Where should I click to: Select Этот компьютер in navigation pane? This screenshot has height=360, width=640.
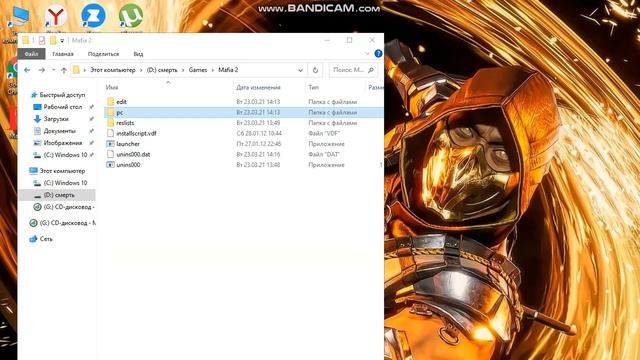[x=62, y=171]
